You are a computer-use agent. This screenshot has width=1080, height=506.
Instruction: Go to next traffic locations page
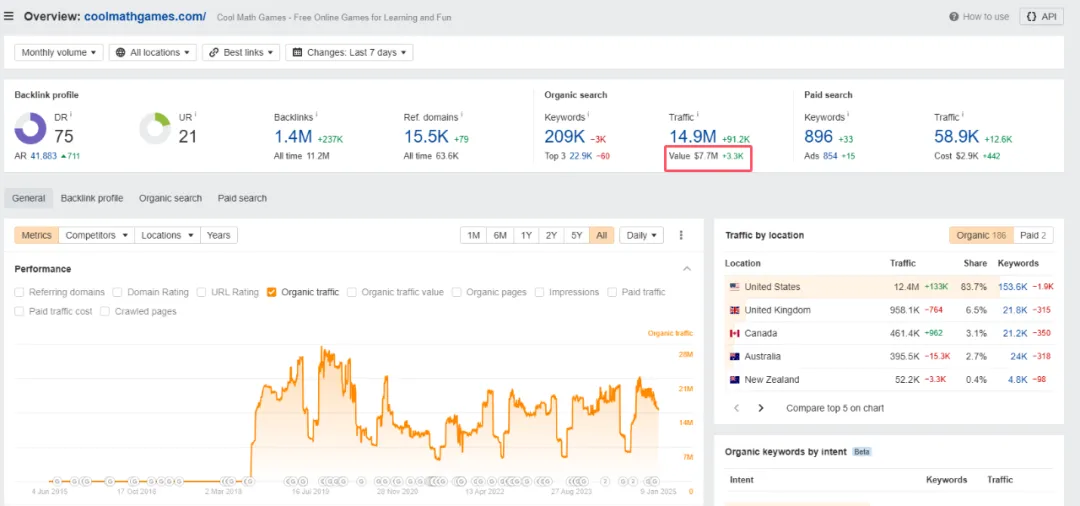coord(761,408)
